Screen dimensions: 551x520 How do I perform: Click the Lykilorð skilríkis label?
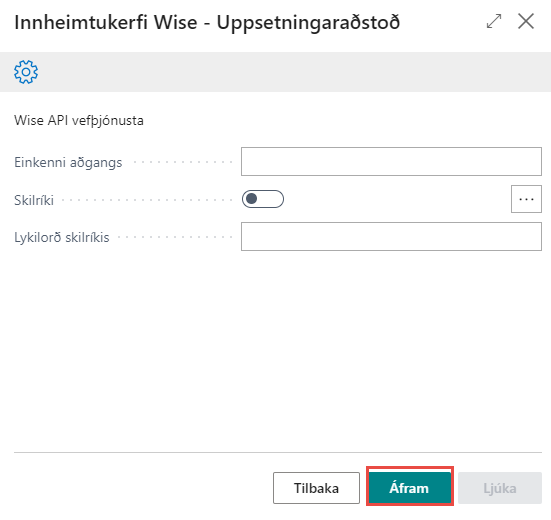pos(61,237)
